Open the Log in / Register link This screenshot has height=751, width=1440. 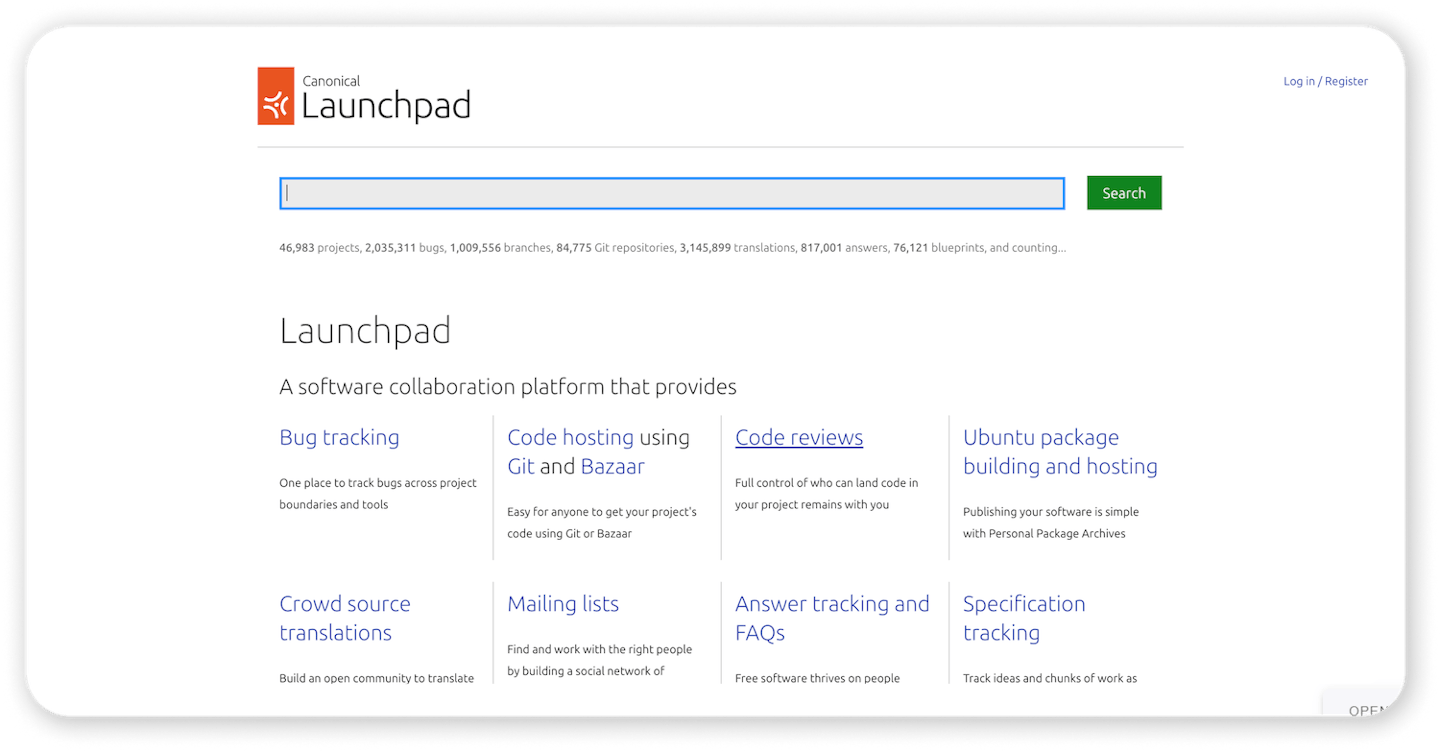coord(1325,81)
